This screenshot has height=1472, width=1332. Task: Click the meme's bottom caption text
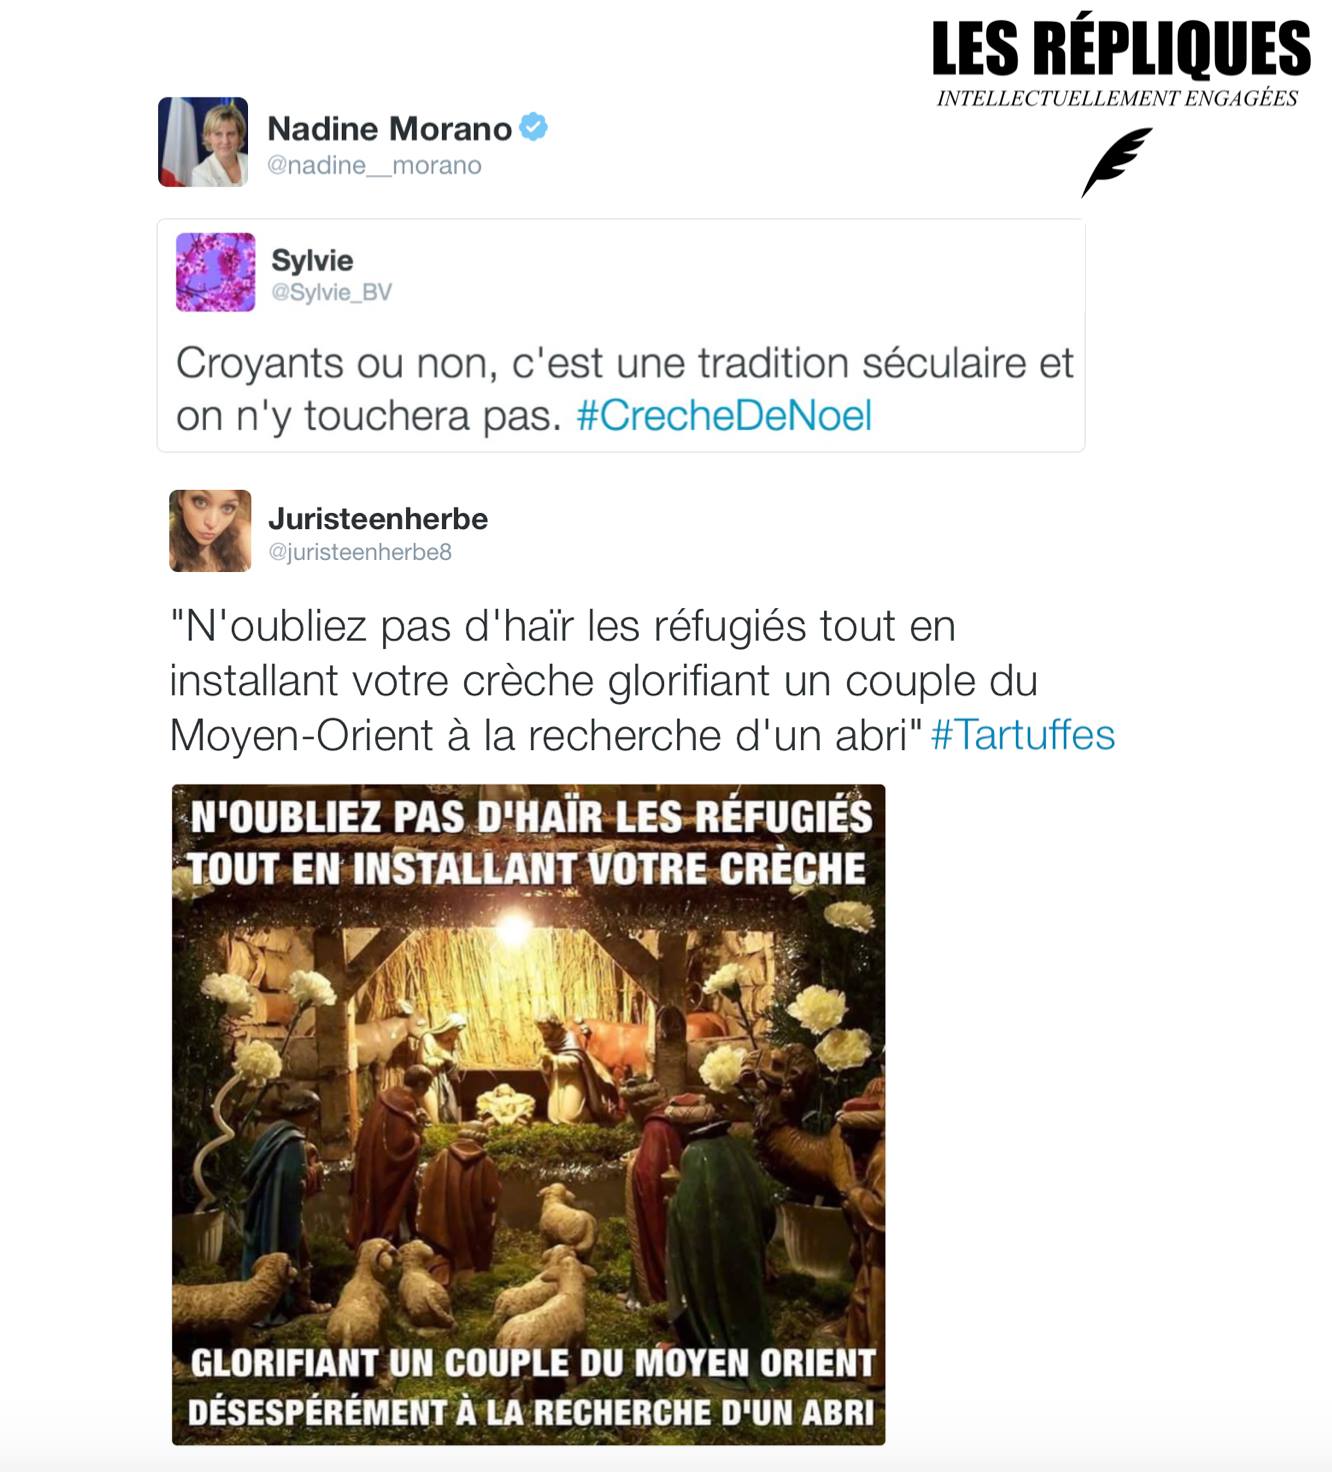(x=532, y=1388)
